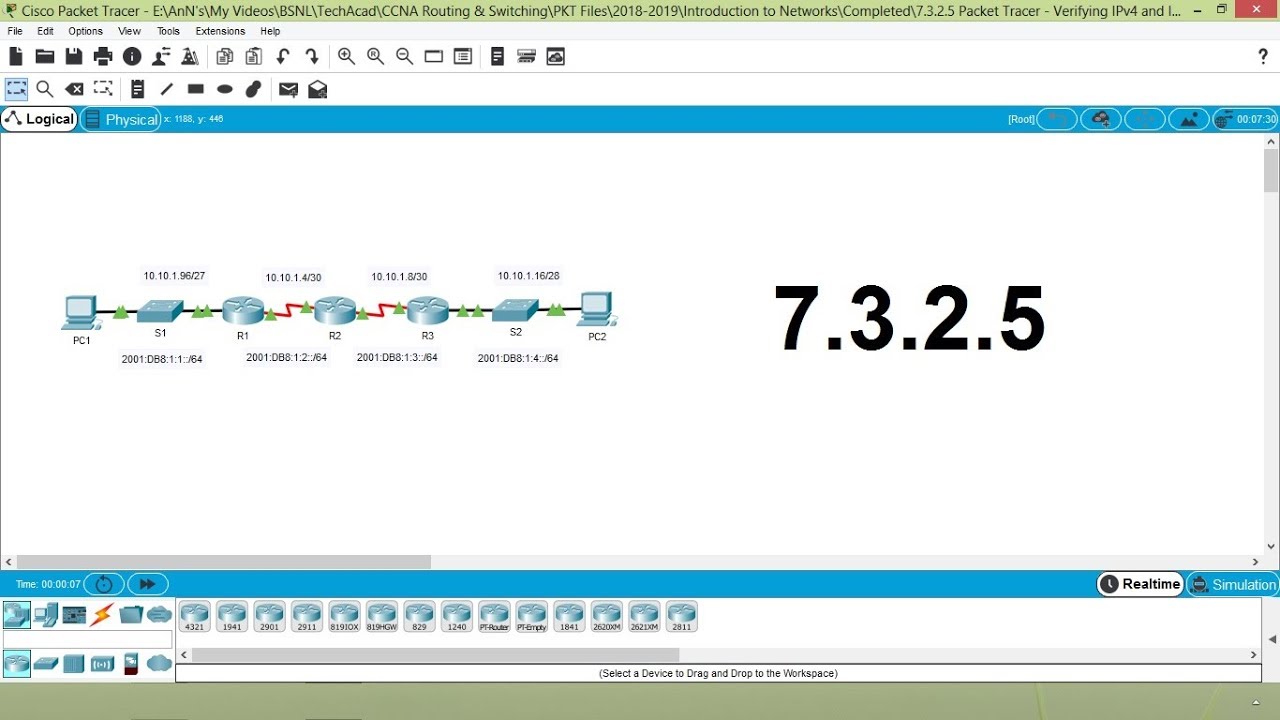Pick the 4321 router device
The width and height of the screenshot is (1280, 720).
(x=194, y=616)
